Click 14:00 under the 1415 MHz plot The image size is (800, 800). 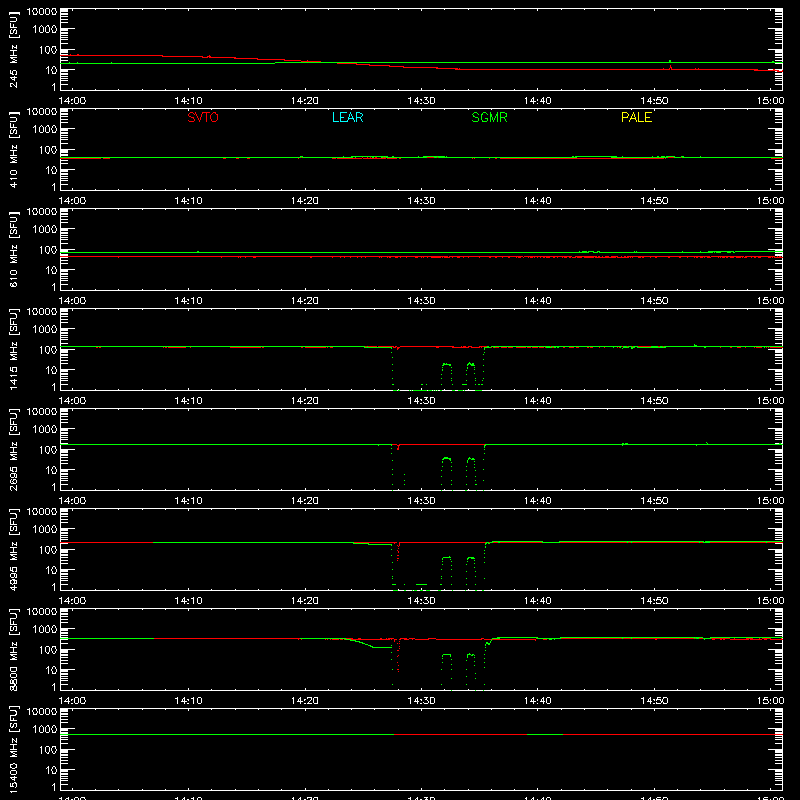click(x=72, y=401)
